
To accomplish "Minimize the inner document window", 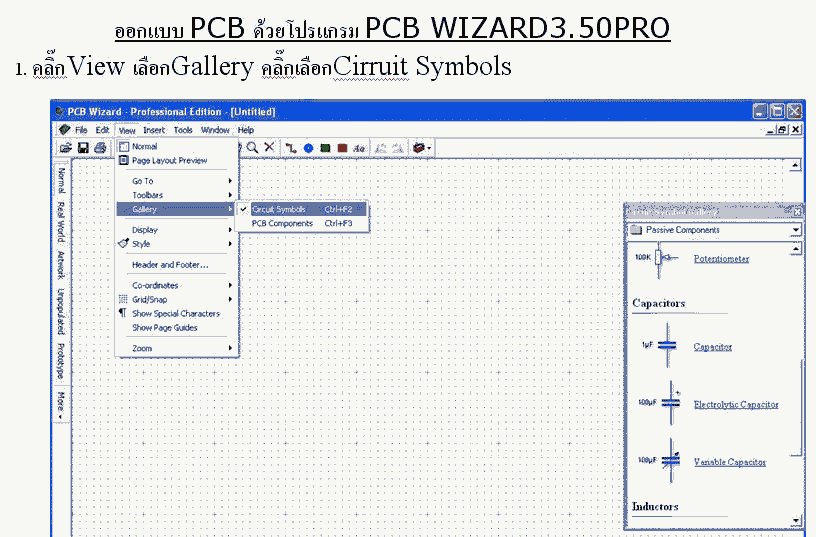I will pyautogui.click(x=770, y=130).
